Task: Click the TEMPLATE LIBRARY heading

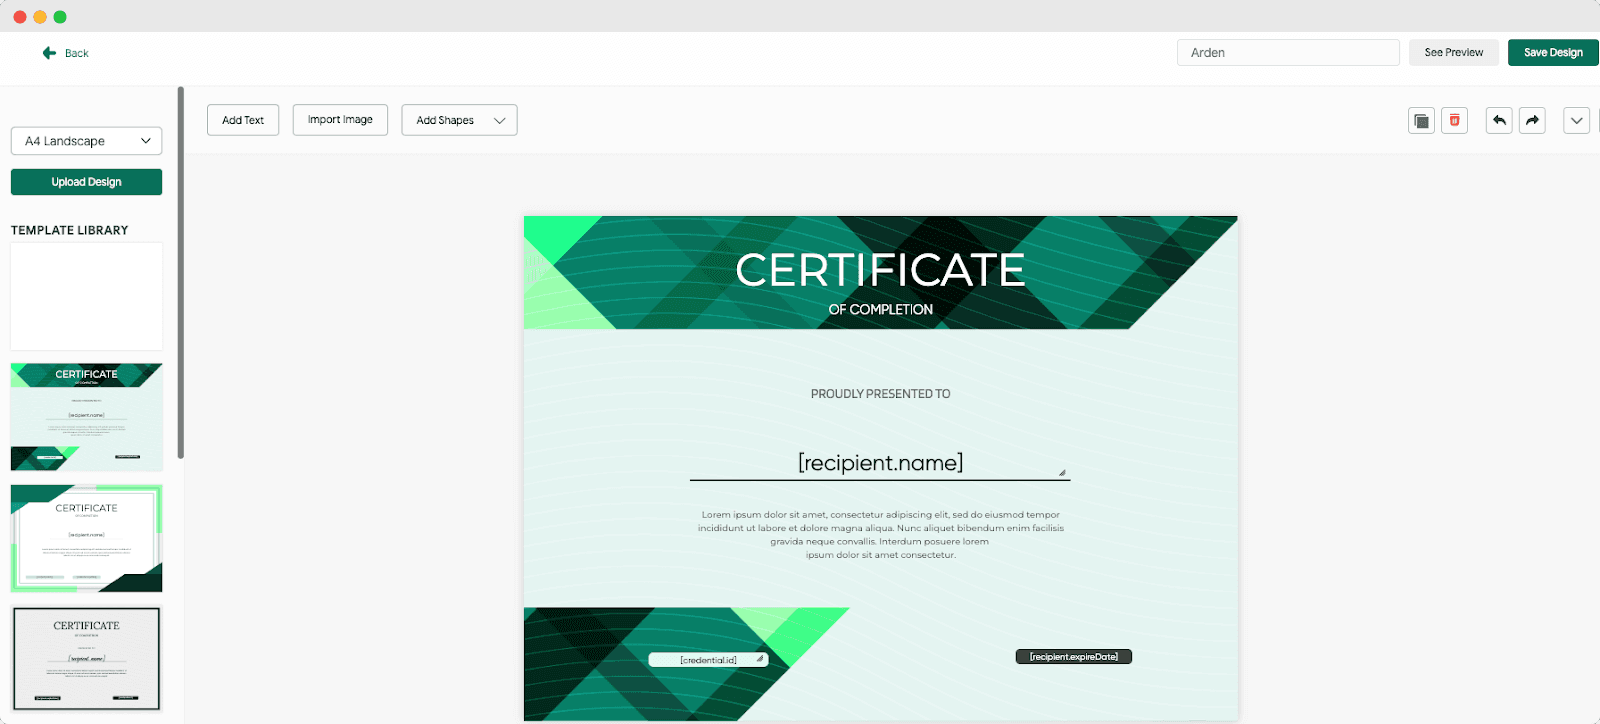Action: [x=70, y=230]
